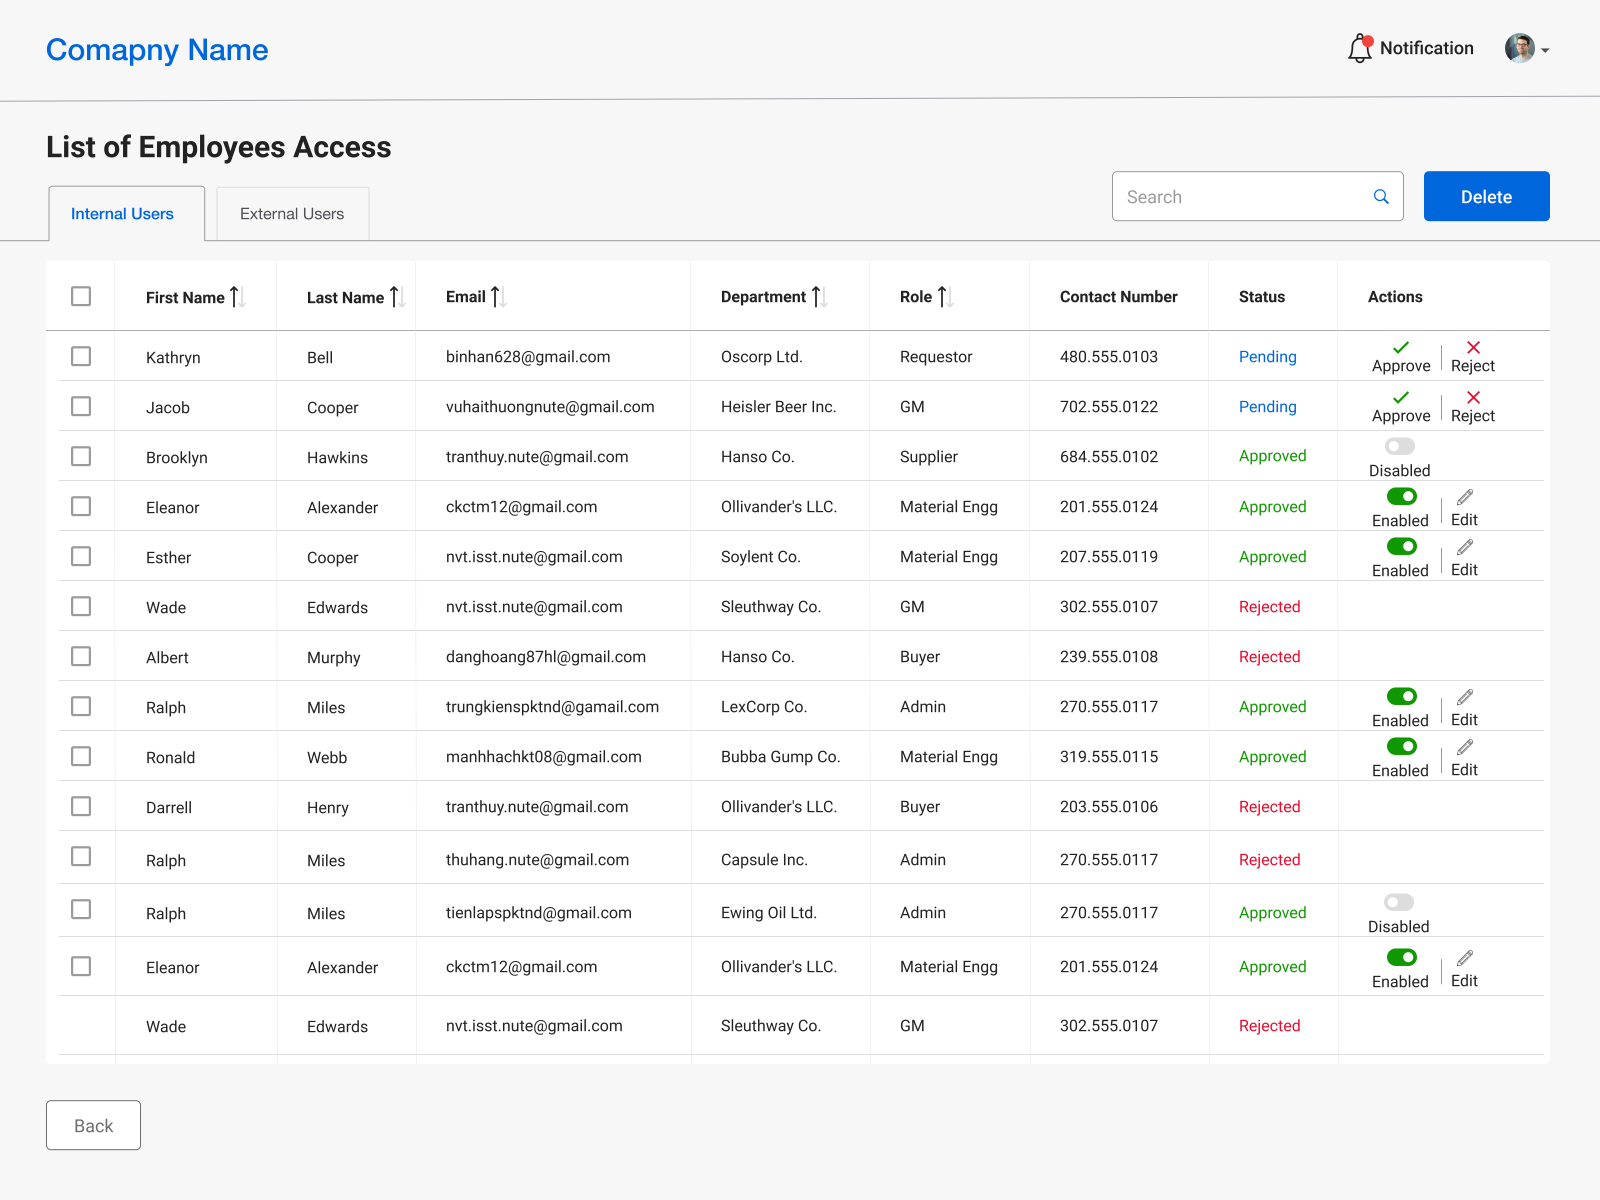Click the Back button
The width and height of the screenshot is (1600, 1200).
click(x=93, y=1125)
